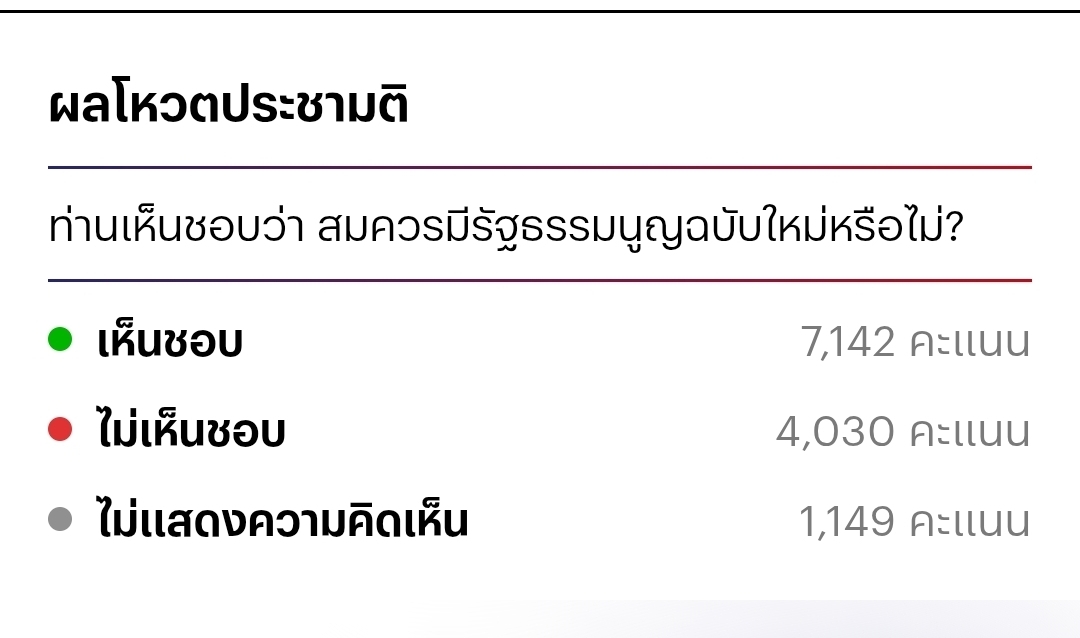
Task: Click the green dot beside เห็นชอบ
Action: pyautogui.click(x=60, y=341)
